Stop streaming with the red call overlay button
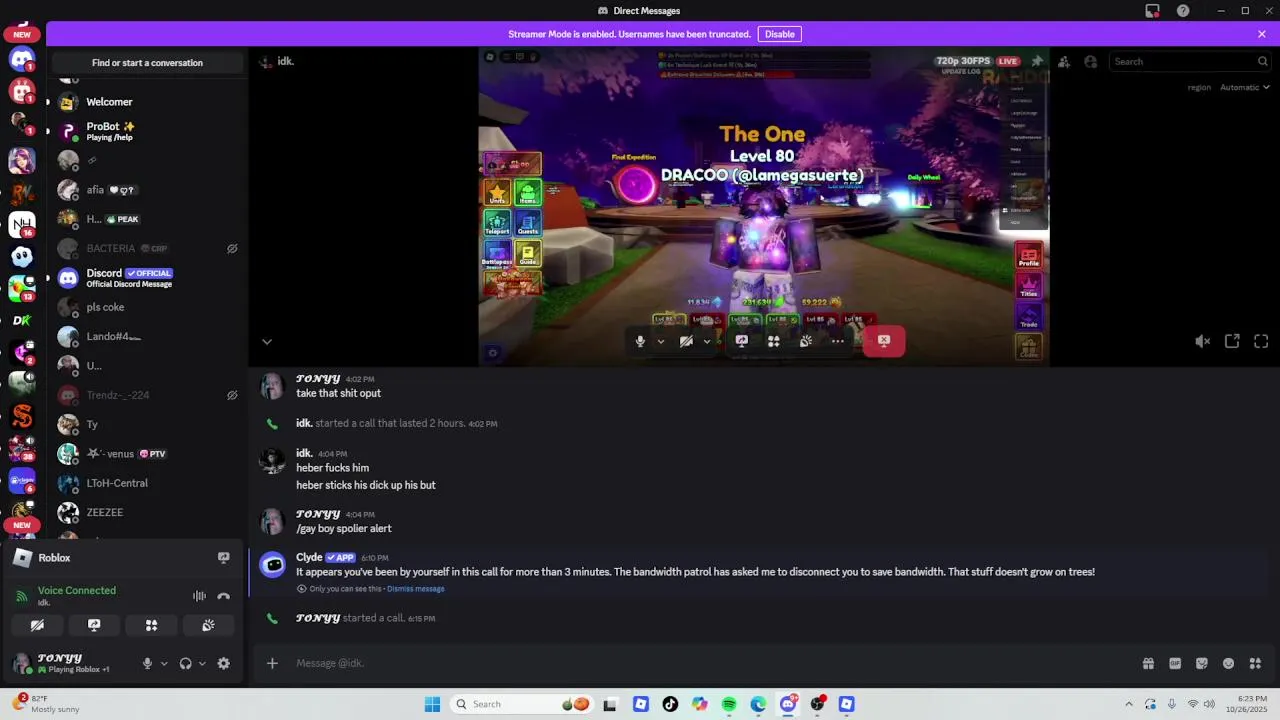The width and height of the screenshot is (1280, 720). pyautogui.click(x=884, y=341)
